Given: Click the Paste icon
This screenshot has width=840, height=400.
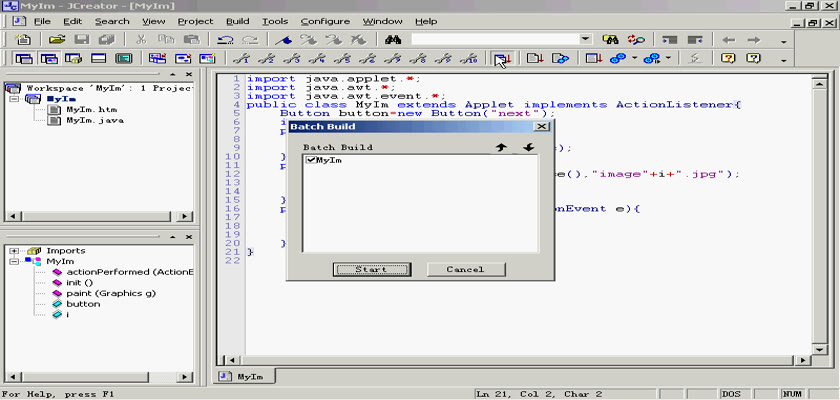Looking at the screenshot, I should 191,40.
